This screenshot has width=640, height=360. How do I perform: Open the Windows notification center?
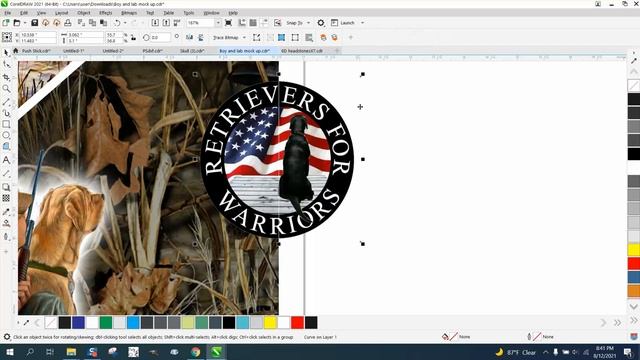point(629,352)
